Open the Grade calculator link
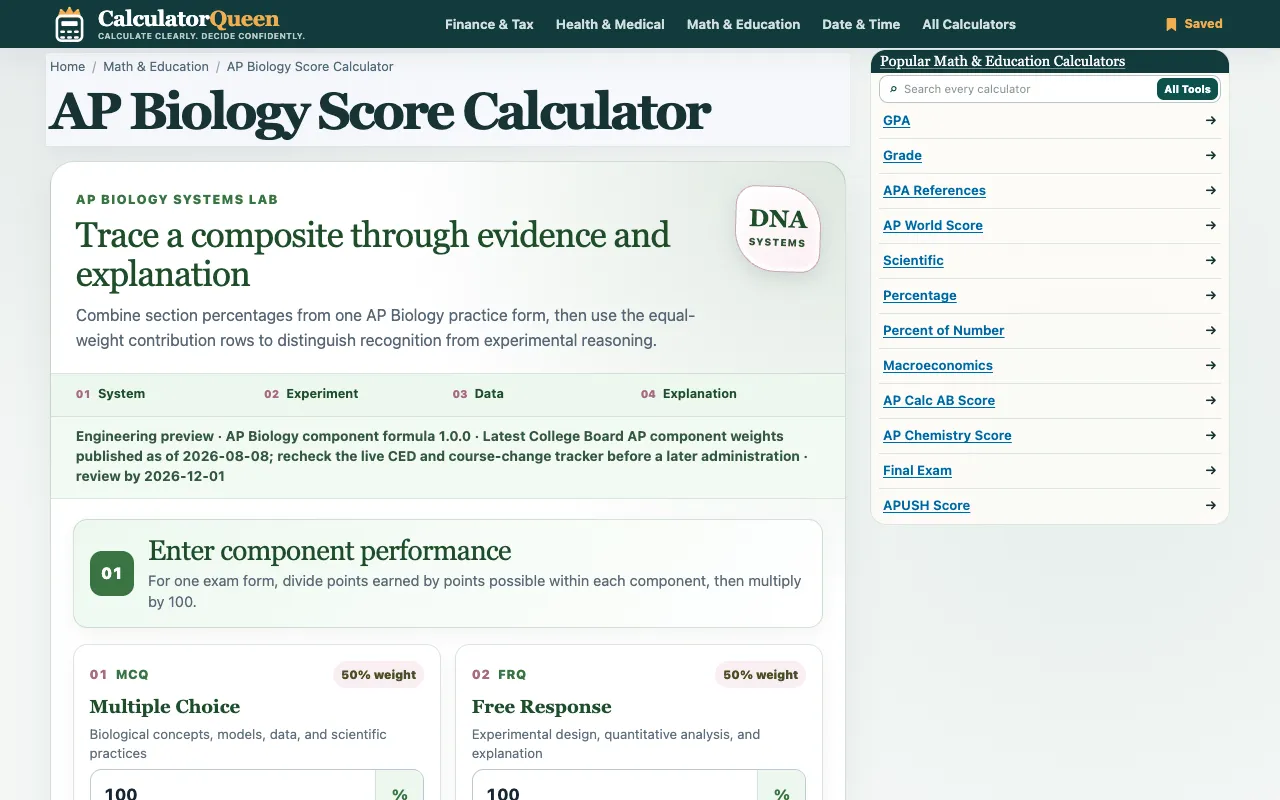1280x800 pixels. coord(902,155)
